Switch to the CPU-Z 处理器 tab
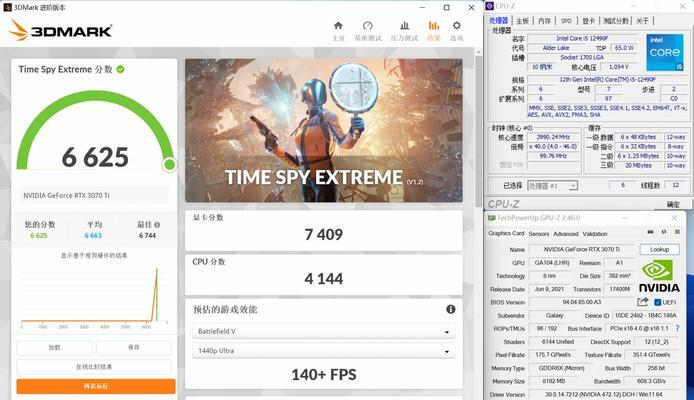This screenshot has height=400, width=694. (498, 20)
